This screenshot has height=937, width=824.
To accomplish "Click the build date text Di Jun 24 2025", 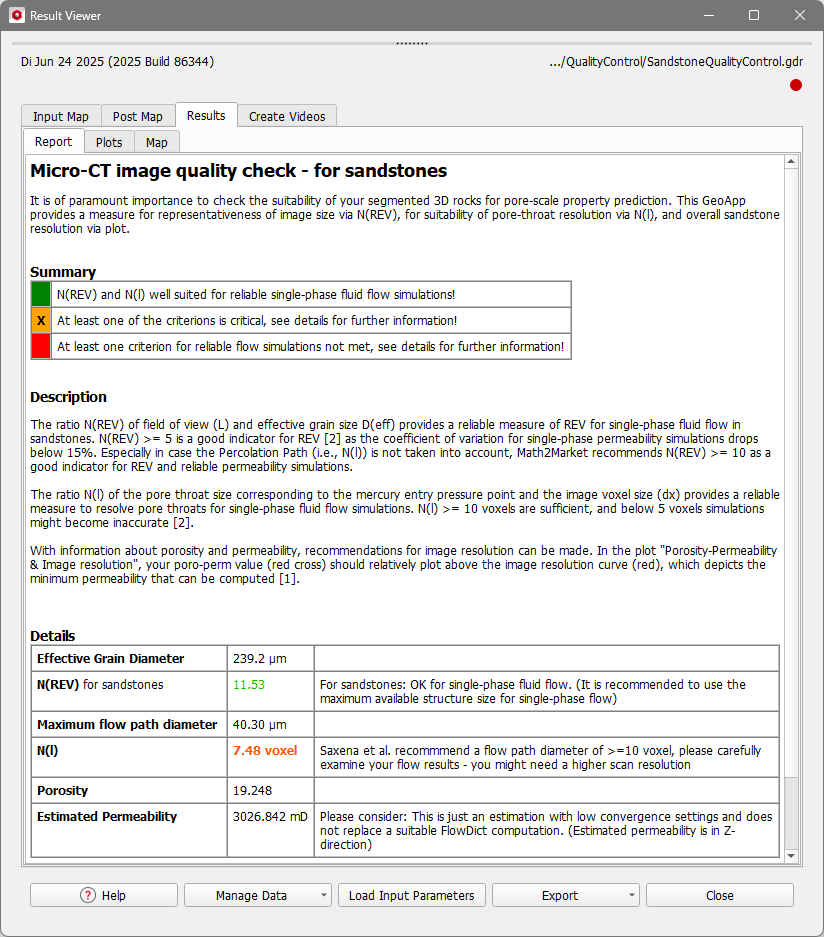I will (x=117, y=62).
